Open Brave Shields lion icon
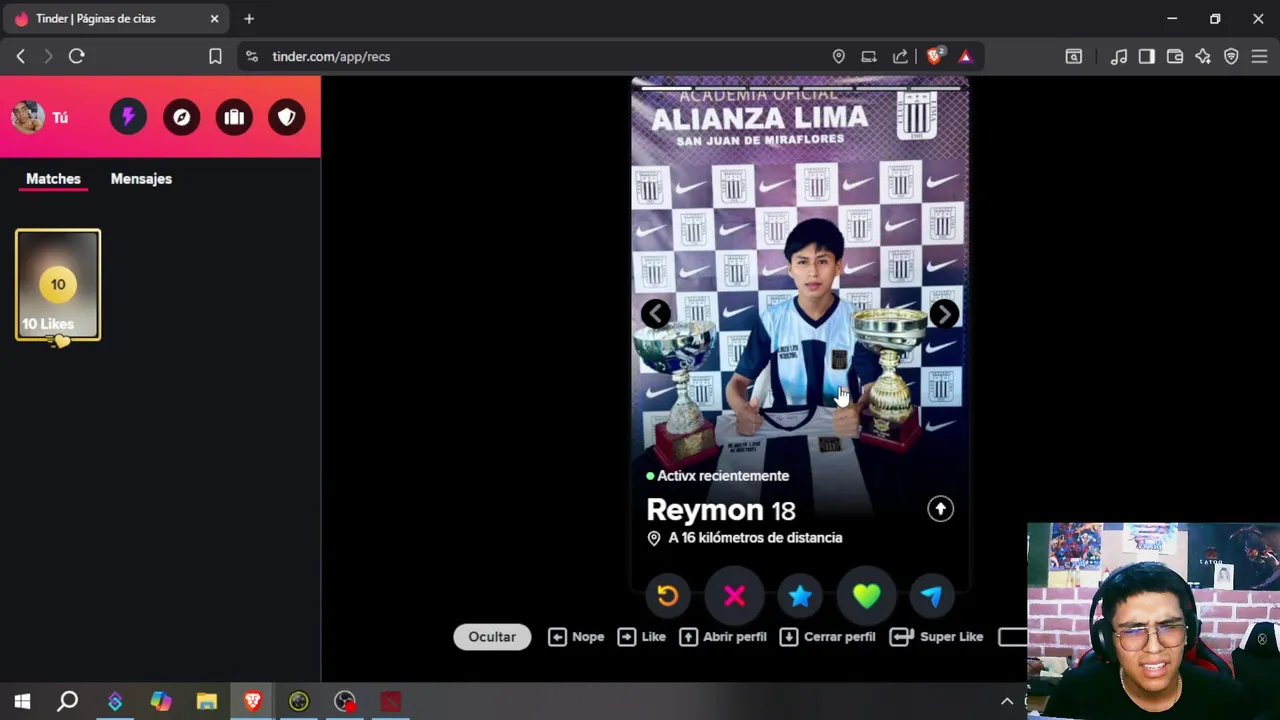This screenshot has width=1280, height=720. pyautogui.click(x=935, y=56)
